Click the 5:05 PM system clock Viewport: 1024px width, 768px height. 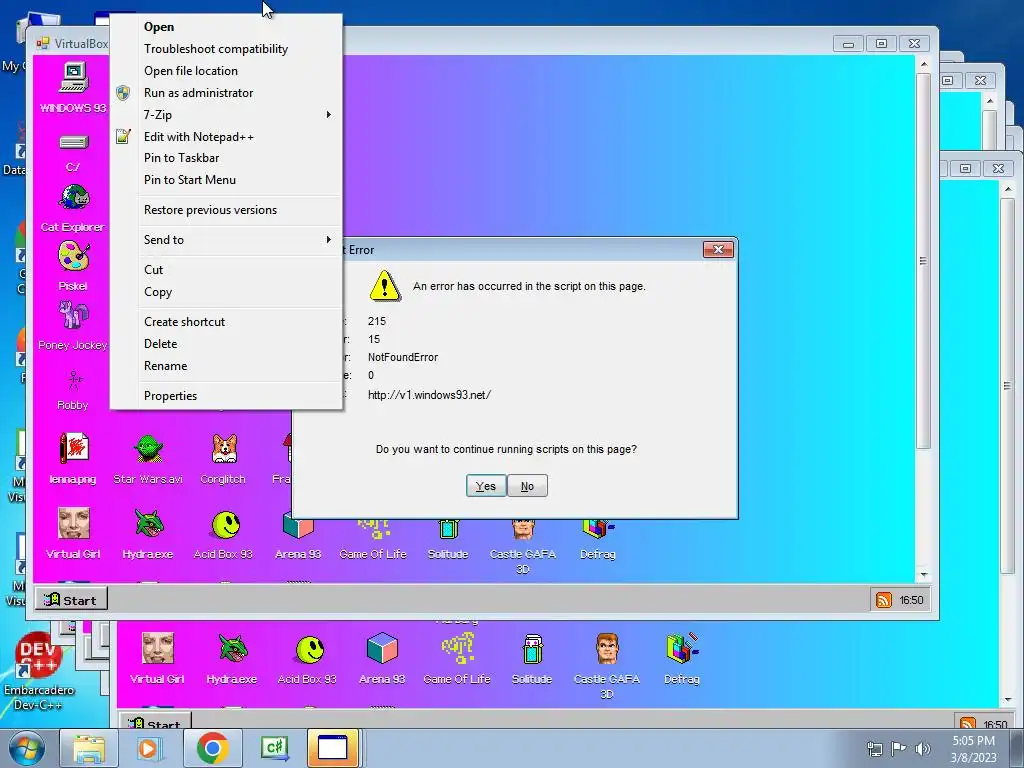coord(974,741)
